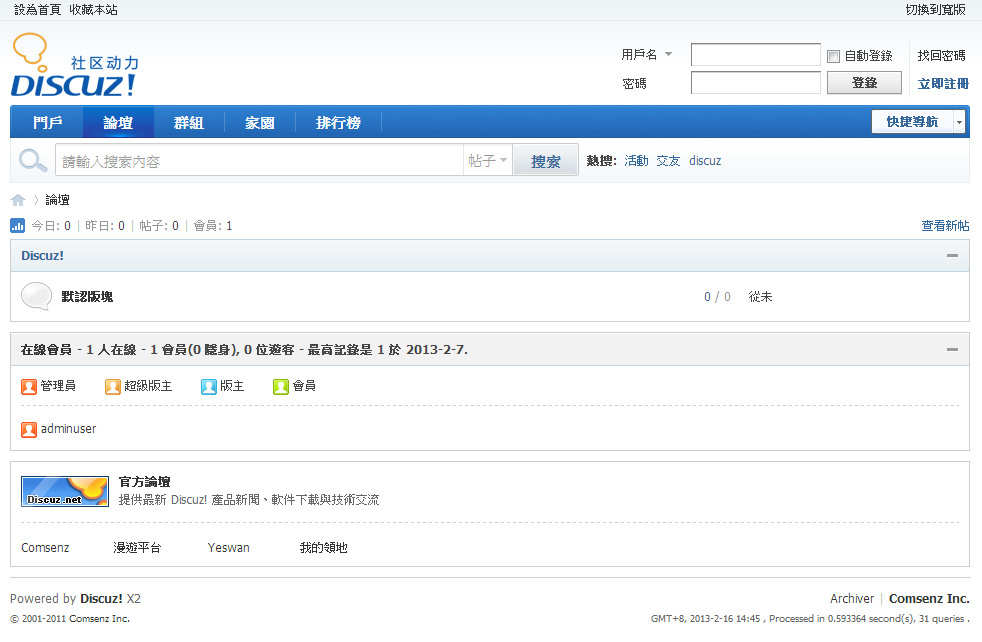
Task: Click 設為首頁 at the top
Action: pos(38,10)
